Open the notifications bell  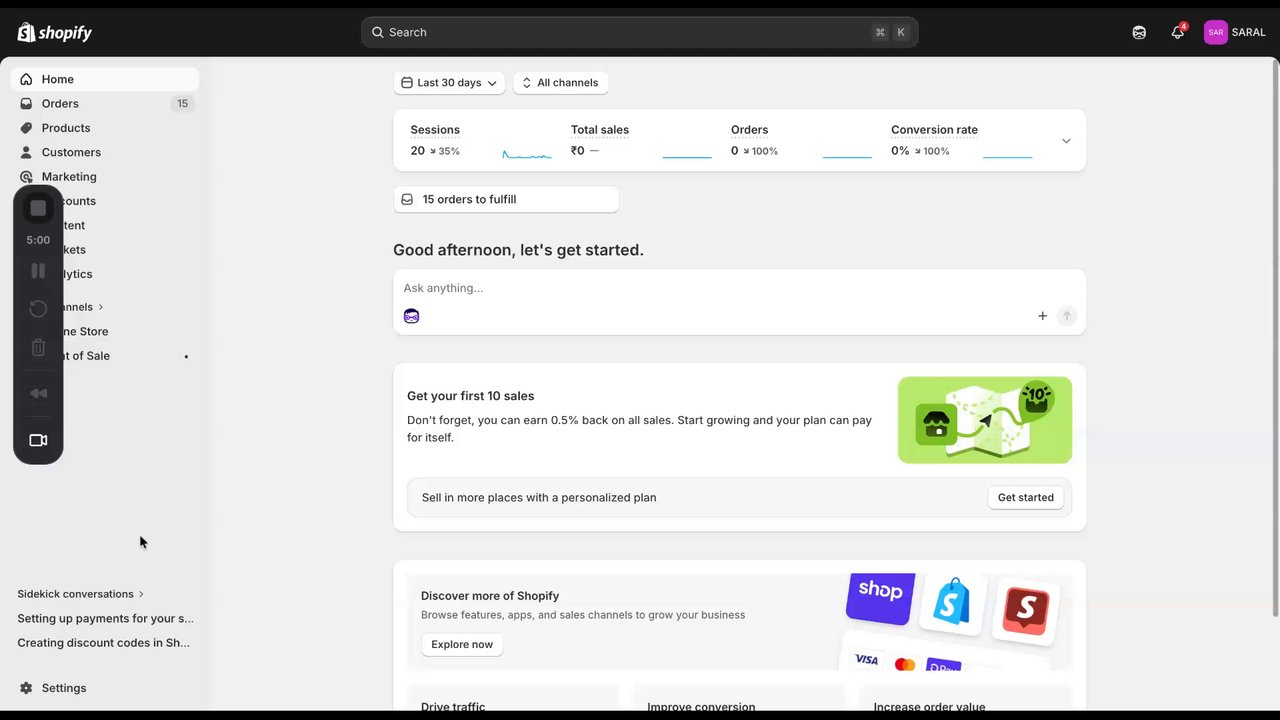(x=1178, y=32)
